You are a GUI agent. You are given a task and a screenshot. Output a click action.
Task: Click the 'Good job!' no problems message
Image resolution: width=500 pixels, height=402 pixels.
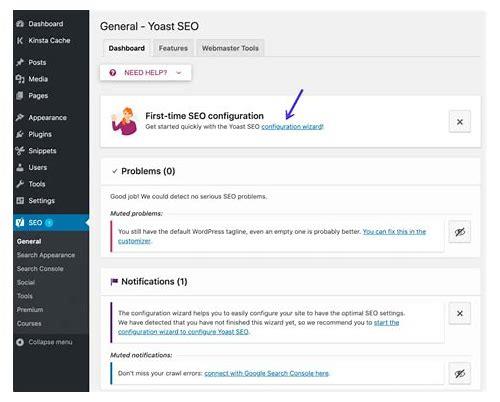188,197
